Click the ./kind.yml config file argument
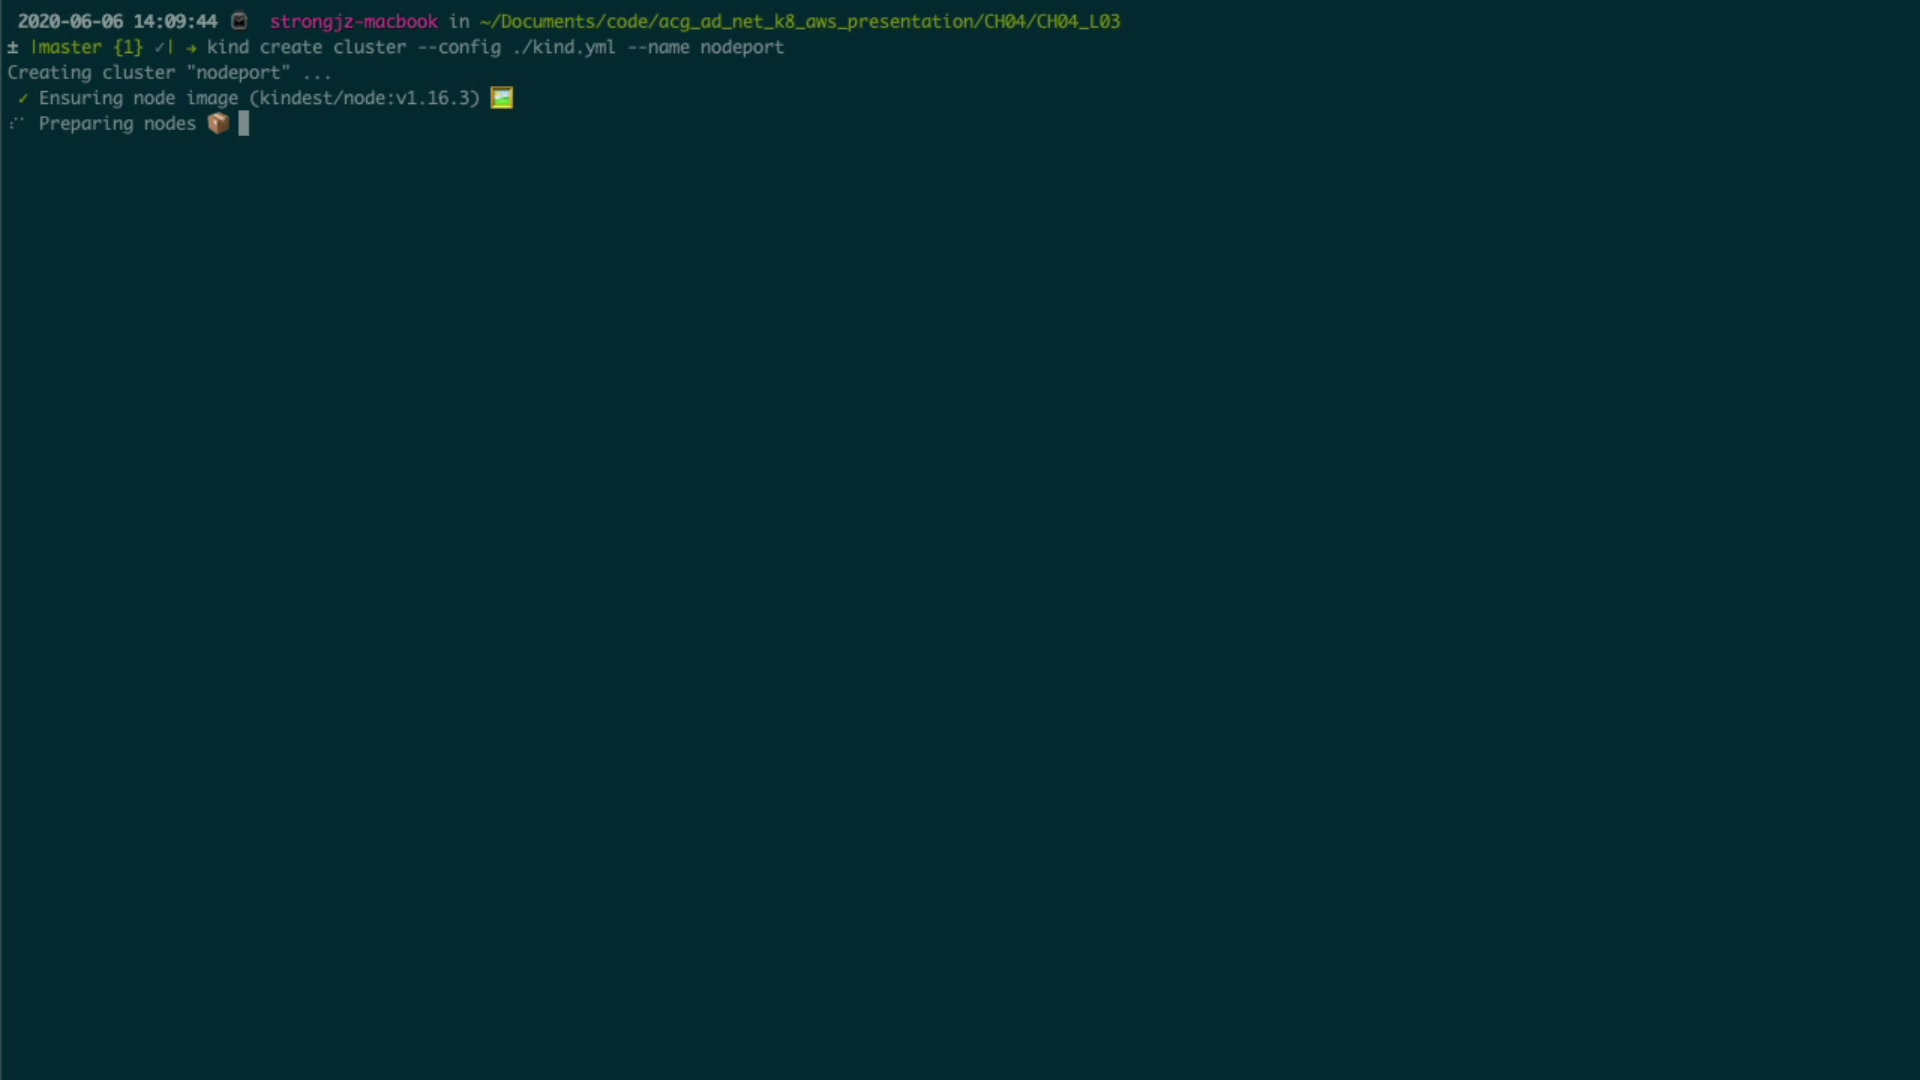The width and height of the screenshot is (1920, 1080). (563, 47)
